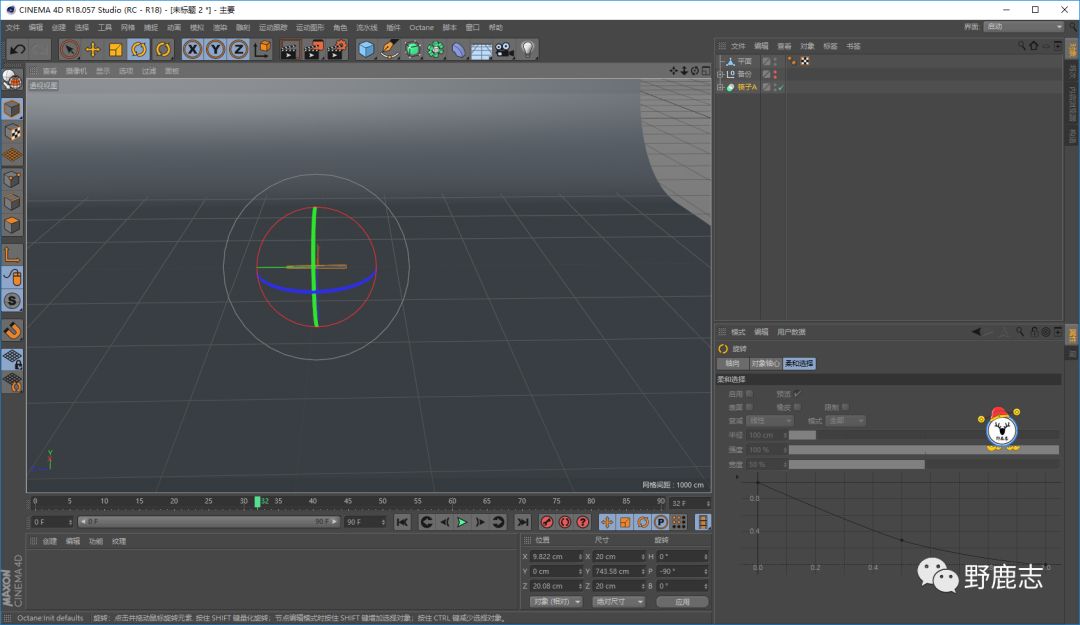Open the 界面 layout dropdown (启动)
The height and width of the screenshot is (625, 1080).
coord(1023,27)
